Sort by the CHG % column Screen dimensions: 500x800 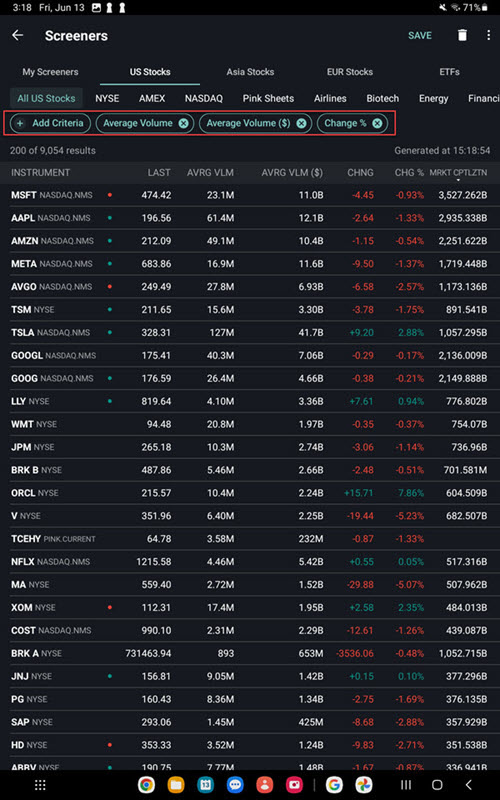click(409, 173)
